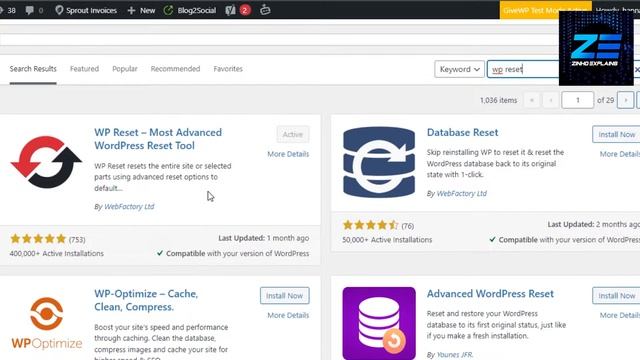Click the WP Reset five-star rating

38,239
